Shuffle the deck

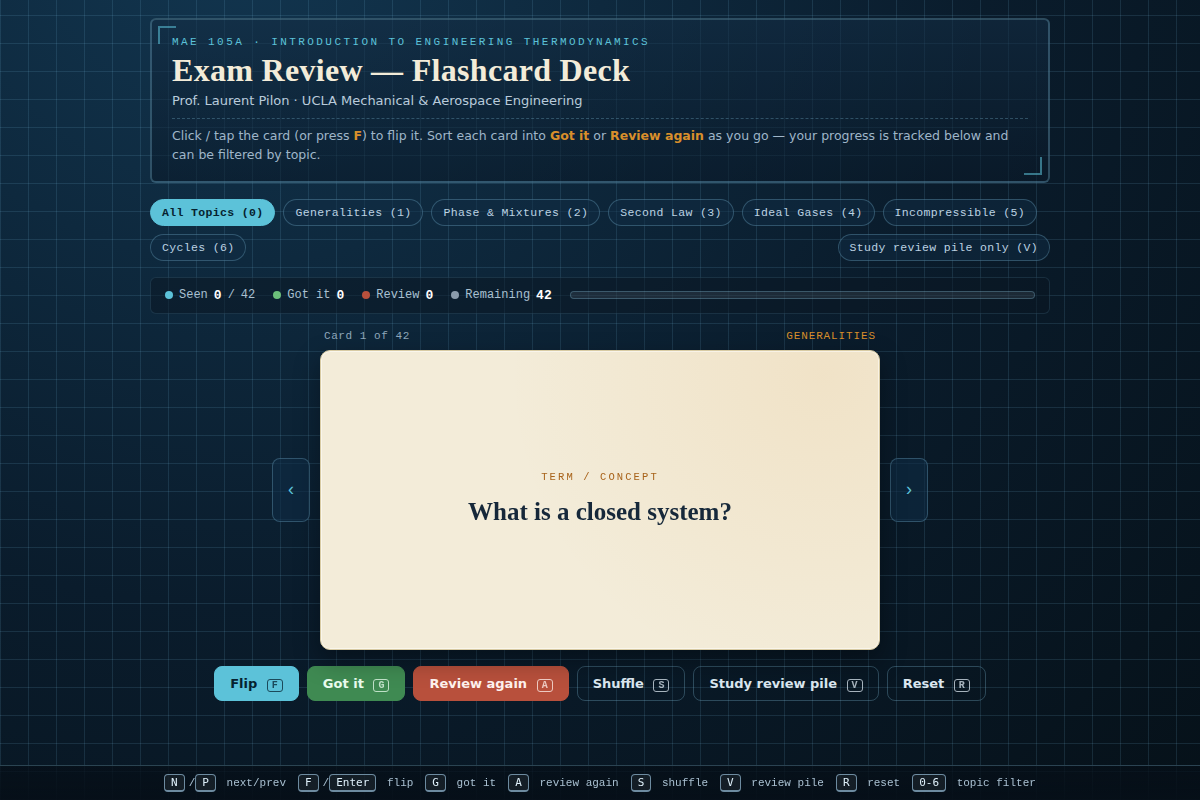point(631,684)
